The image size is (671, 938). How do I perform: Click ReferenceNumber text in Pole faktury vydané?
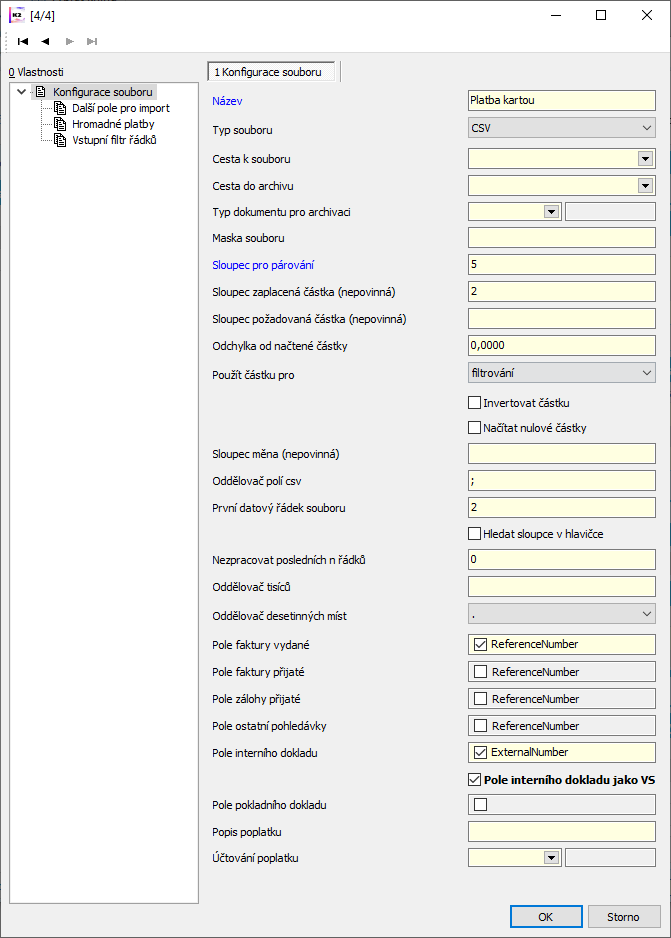coord(535,644)
